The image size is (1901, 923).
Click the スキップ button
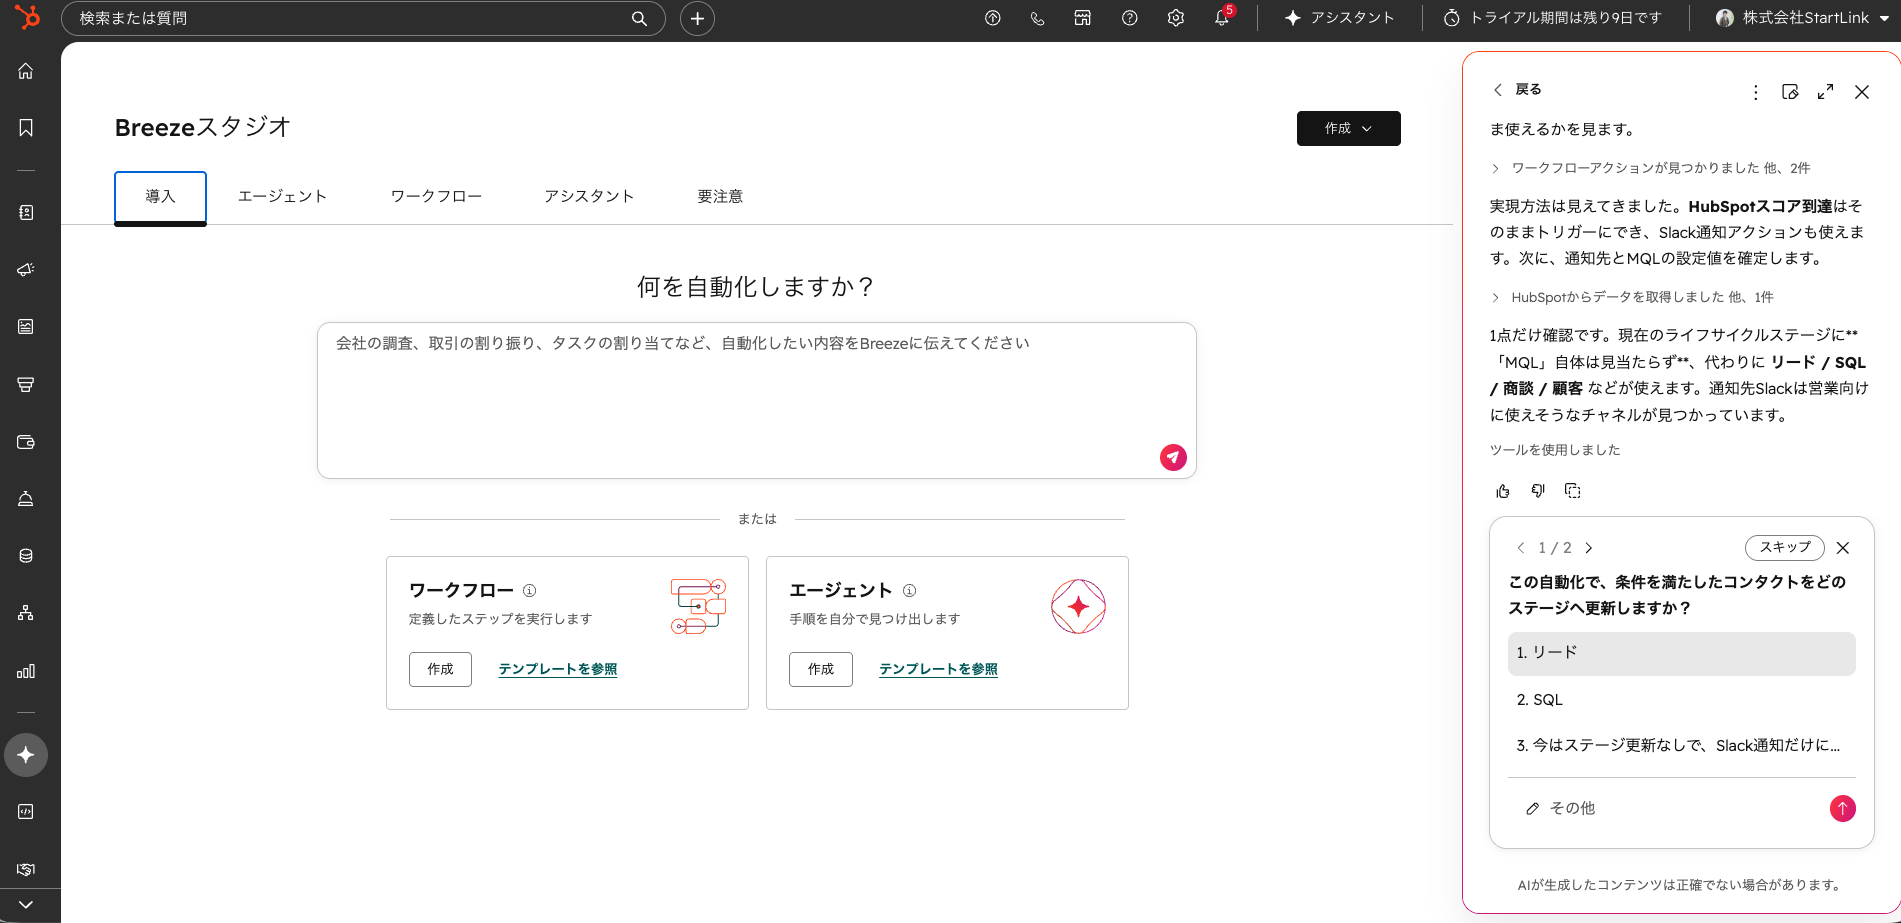pyautogui.click(x=1785, y=548)
